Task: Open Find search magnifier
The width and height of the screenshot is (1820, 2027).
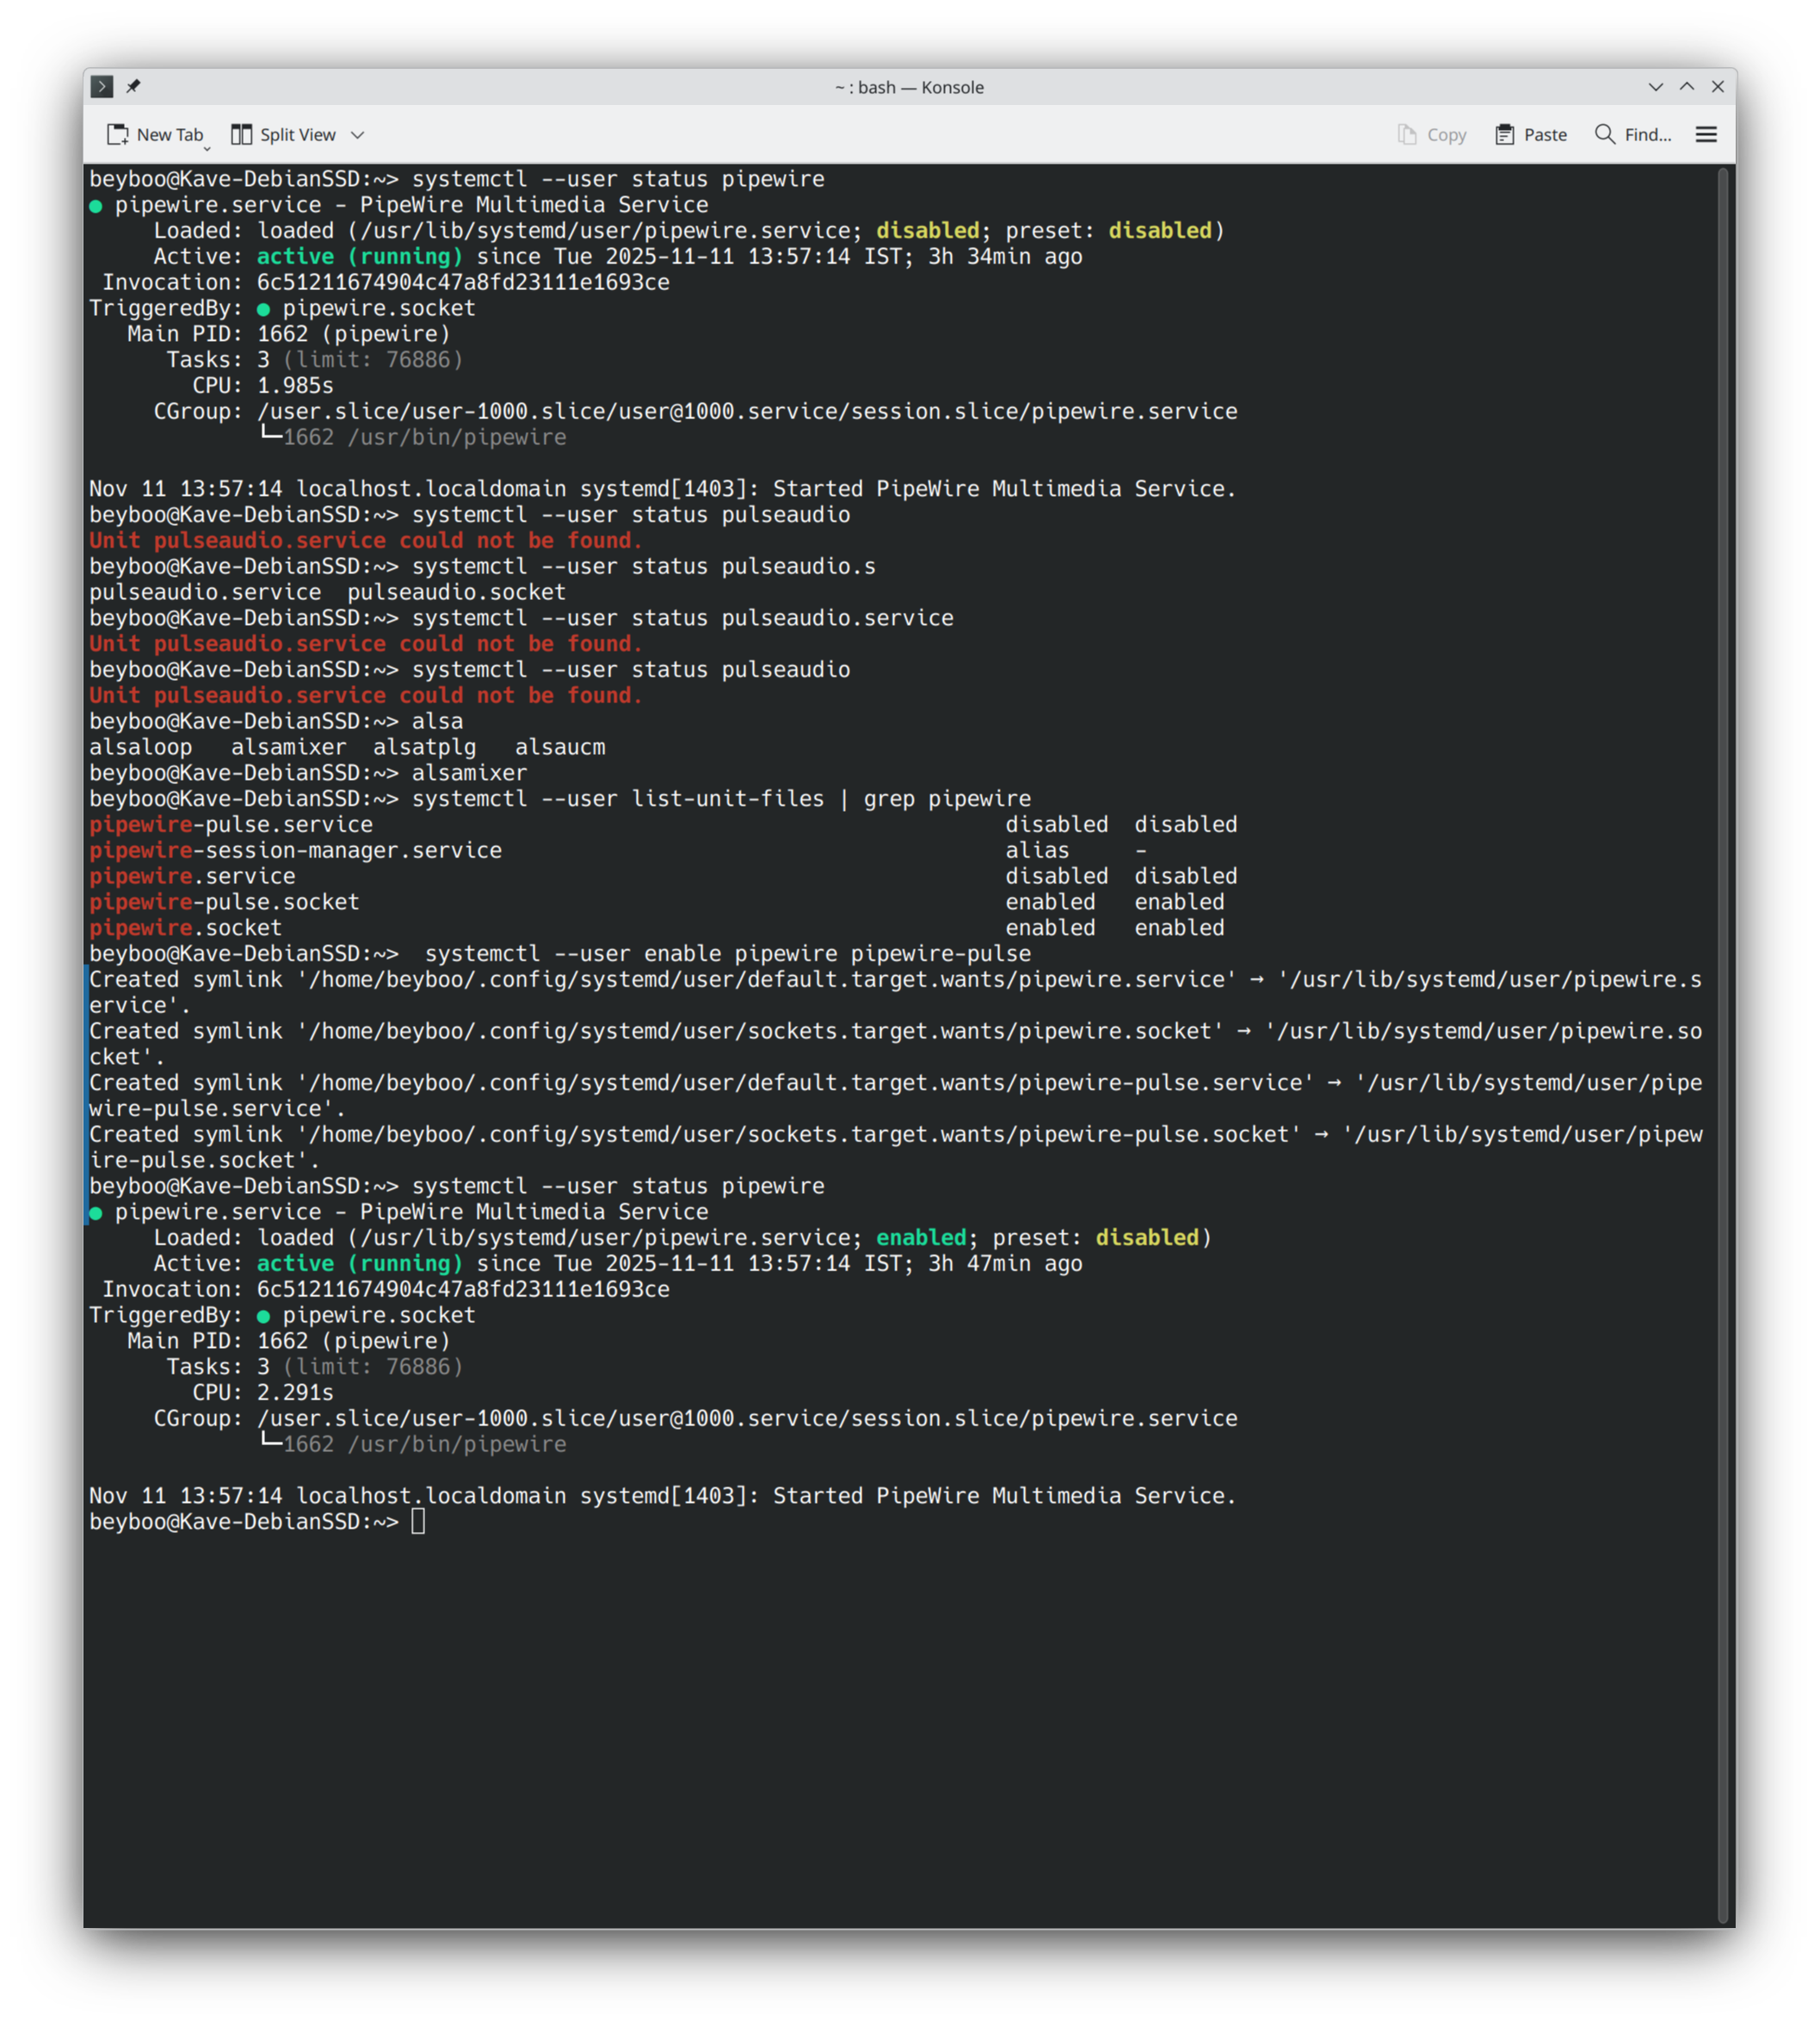Action: [x=1604, y=135]
